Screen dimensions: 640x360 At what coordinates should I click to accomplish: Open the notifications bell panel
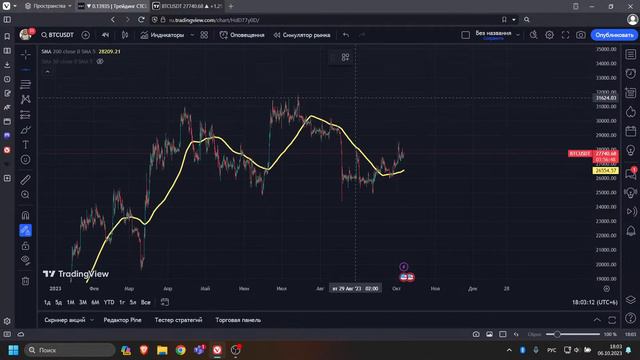point(631,231)
